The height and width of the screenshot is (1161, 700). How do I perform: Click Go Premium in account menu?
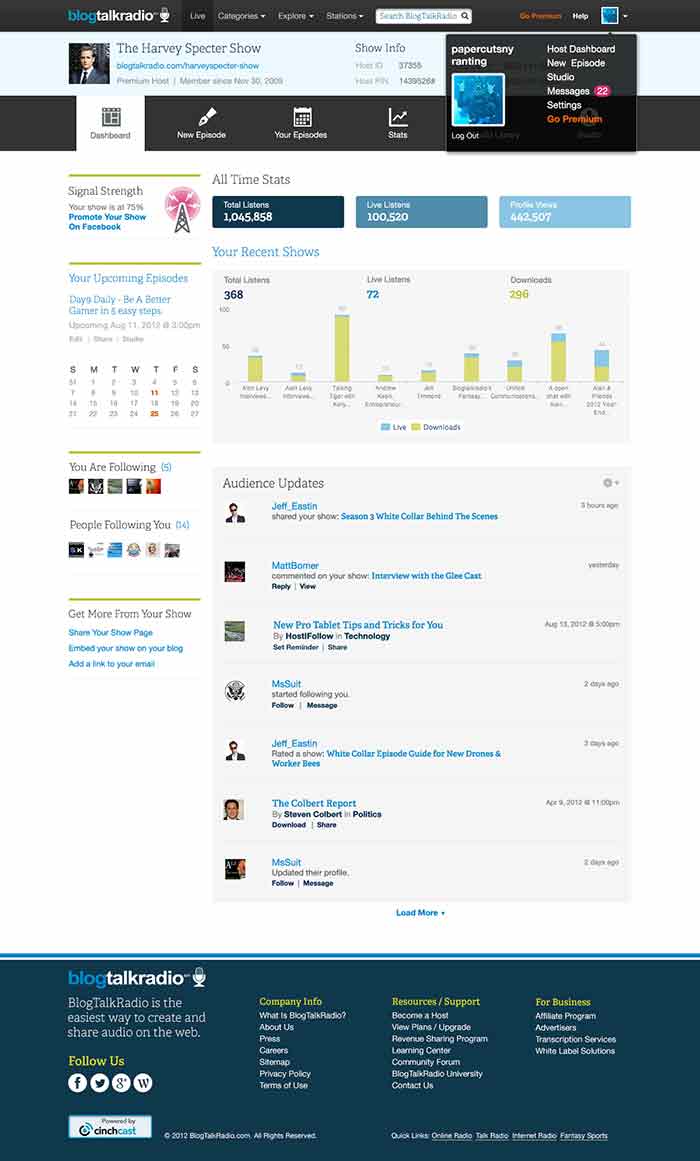tap(574, 119)
